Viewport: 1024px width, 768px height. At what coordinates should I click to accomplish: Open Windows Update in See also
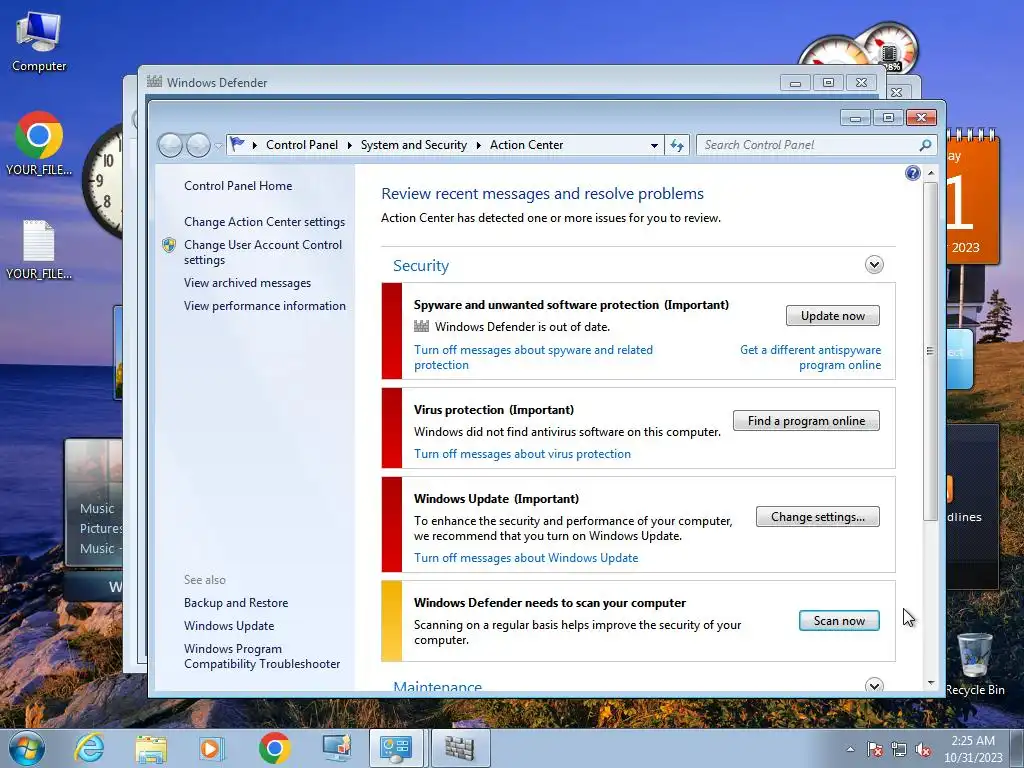click(x=229, y=626)
